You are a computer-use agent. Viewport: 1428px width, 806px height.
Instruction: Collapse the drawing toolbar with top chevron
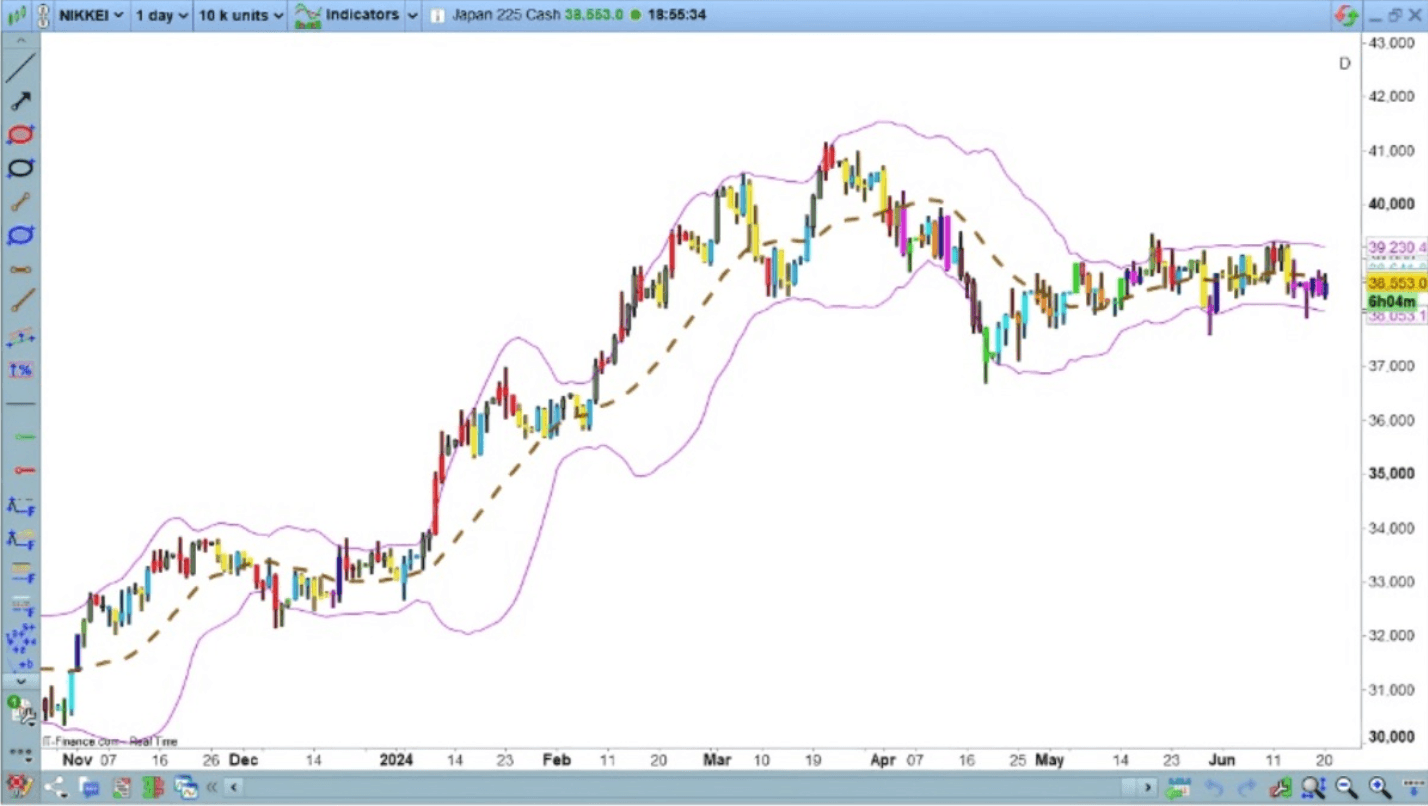click(x=20, y=40)
